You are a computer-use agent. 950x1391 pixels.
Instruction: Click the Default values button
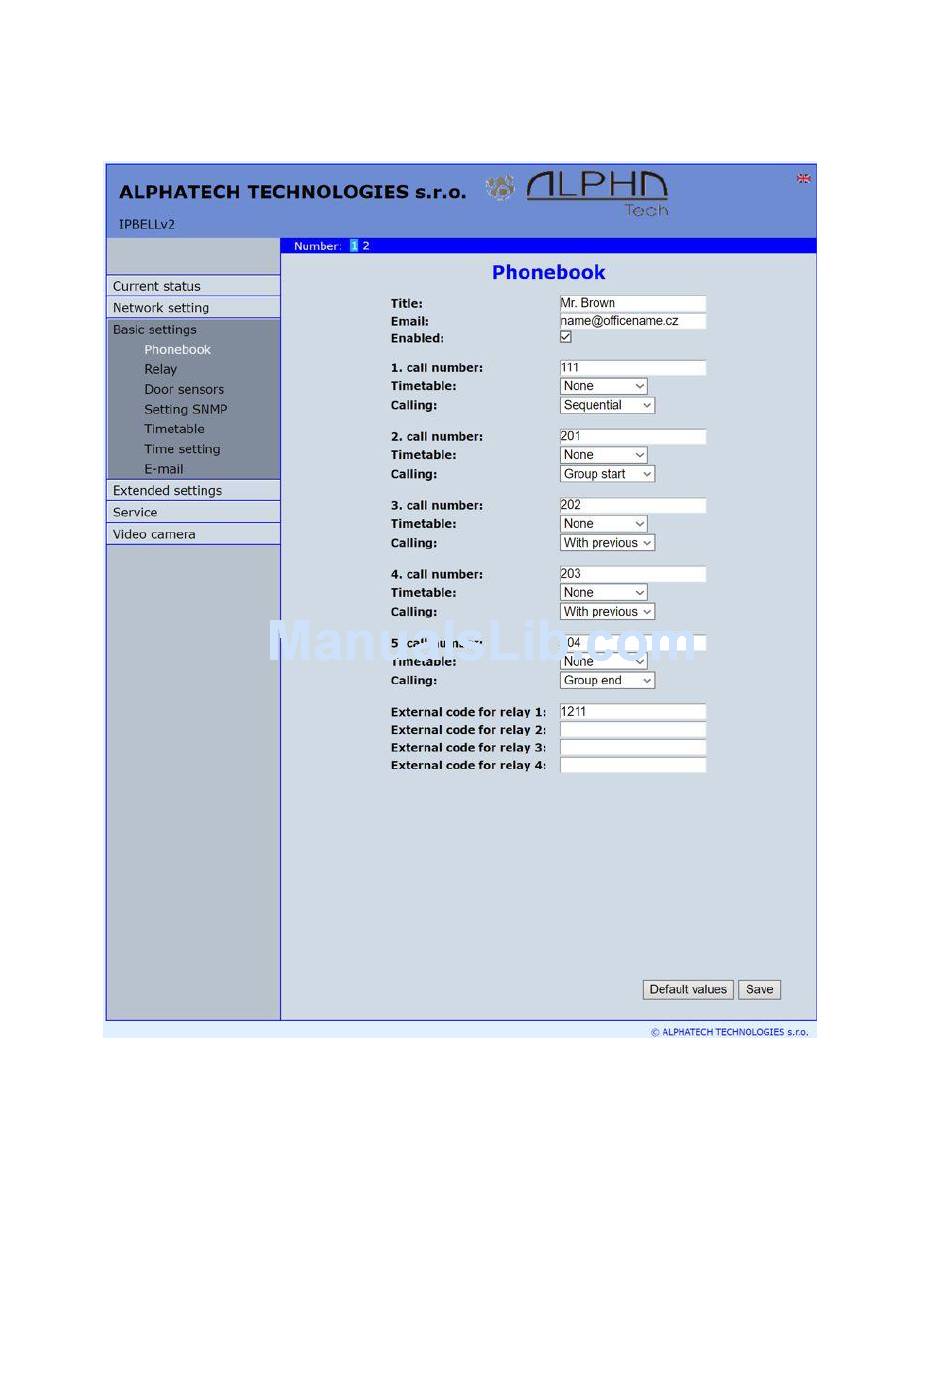(688, 990)
